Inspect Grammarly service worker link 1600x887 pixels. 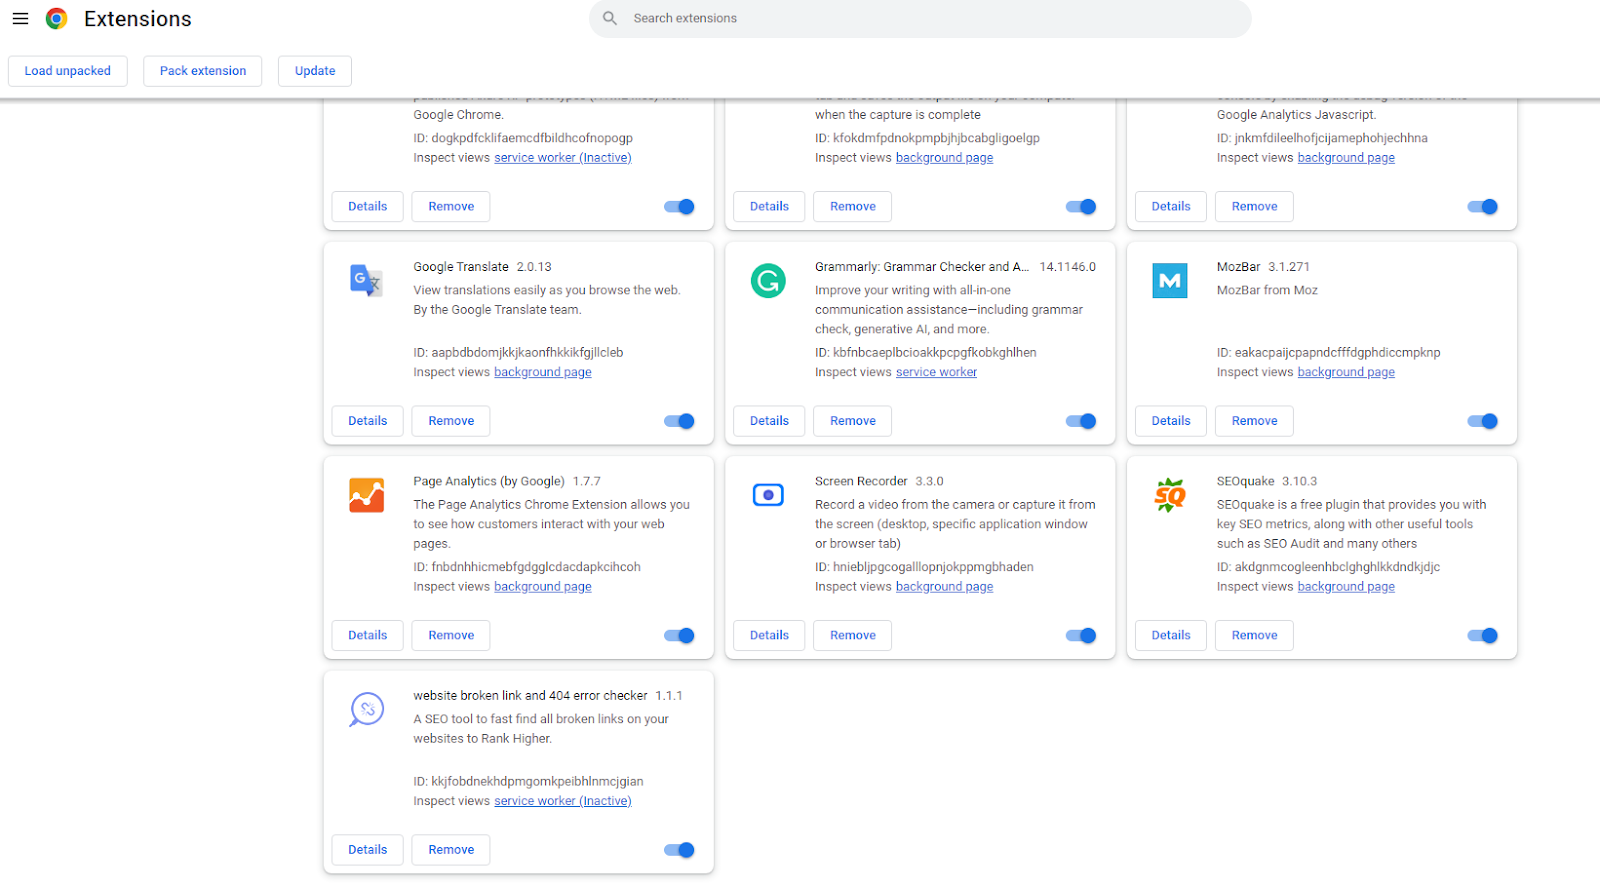click(x=936, y=372)
